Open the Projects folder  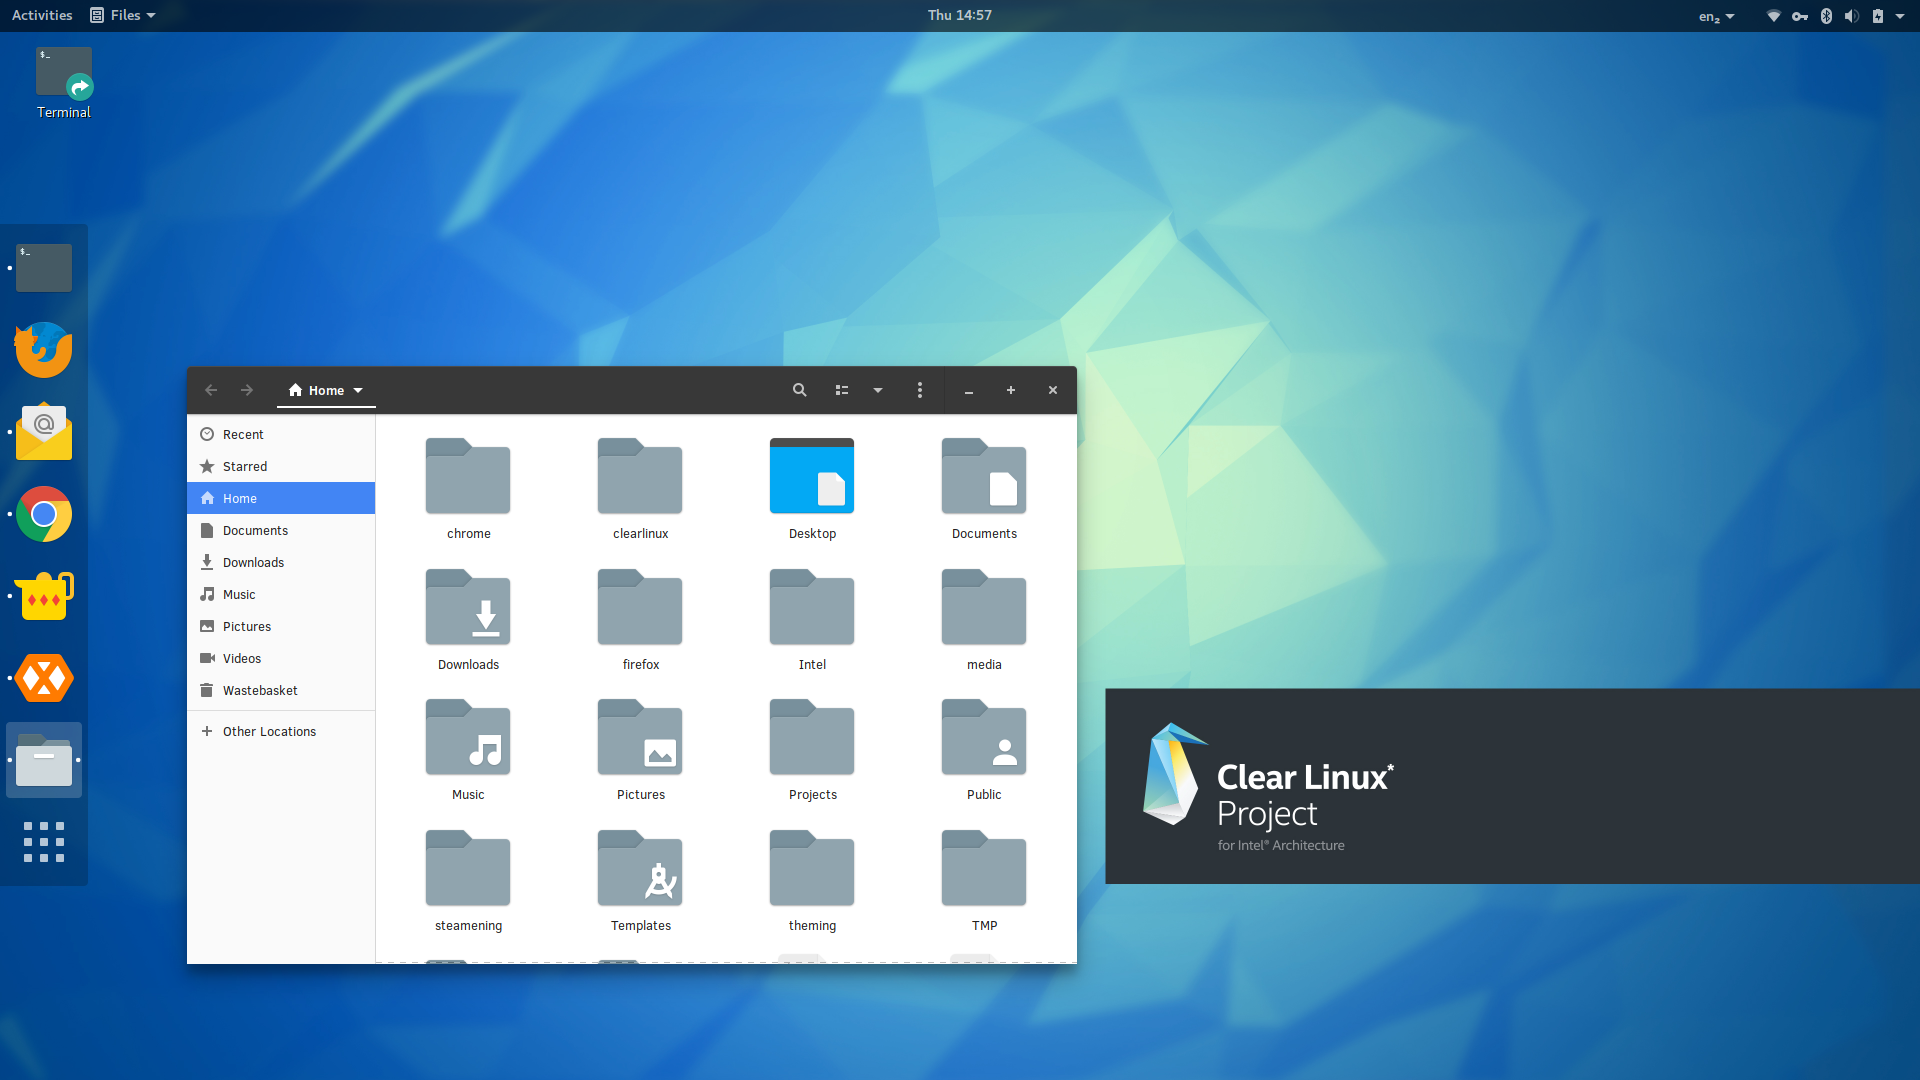812,737
